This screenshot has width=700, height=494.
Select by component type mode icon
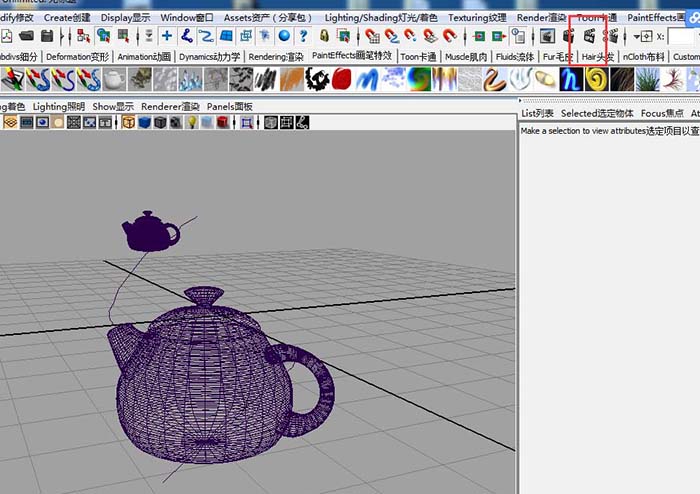[x=123, y=36]
